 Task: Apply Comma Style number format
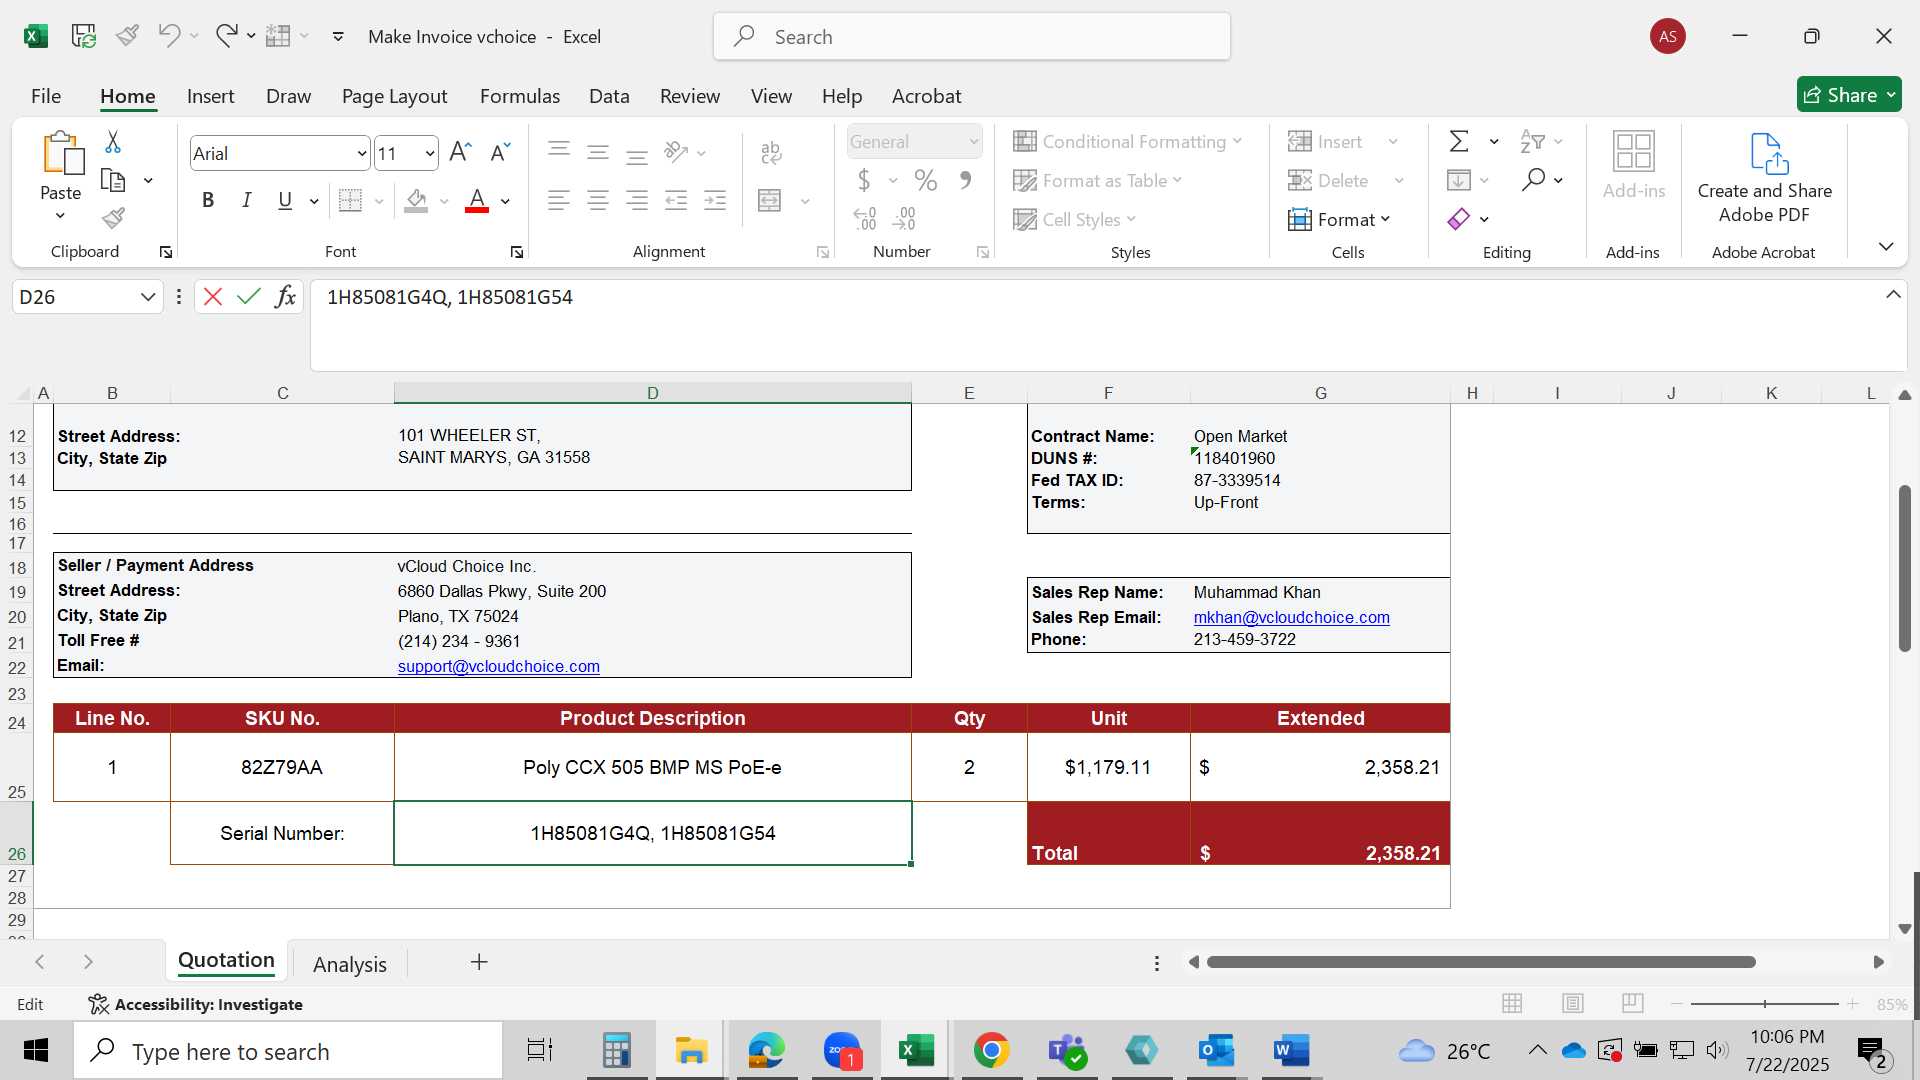point(965,180)
